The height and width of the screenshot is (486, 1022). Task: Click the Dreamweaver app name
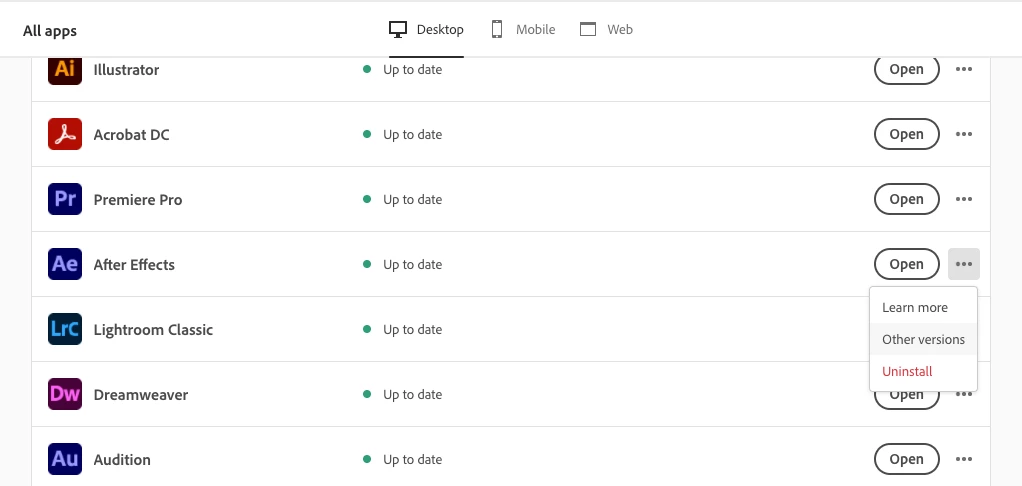[141, 395]
